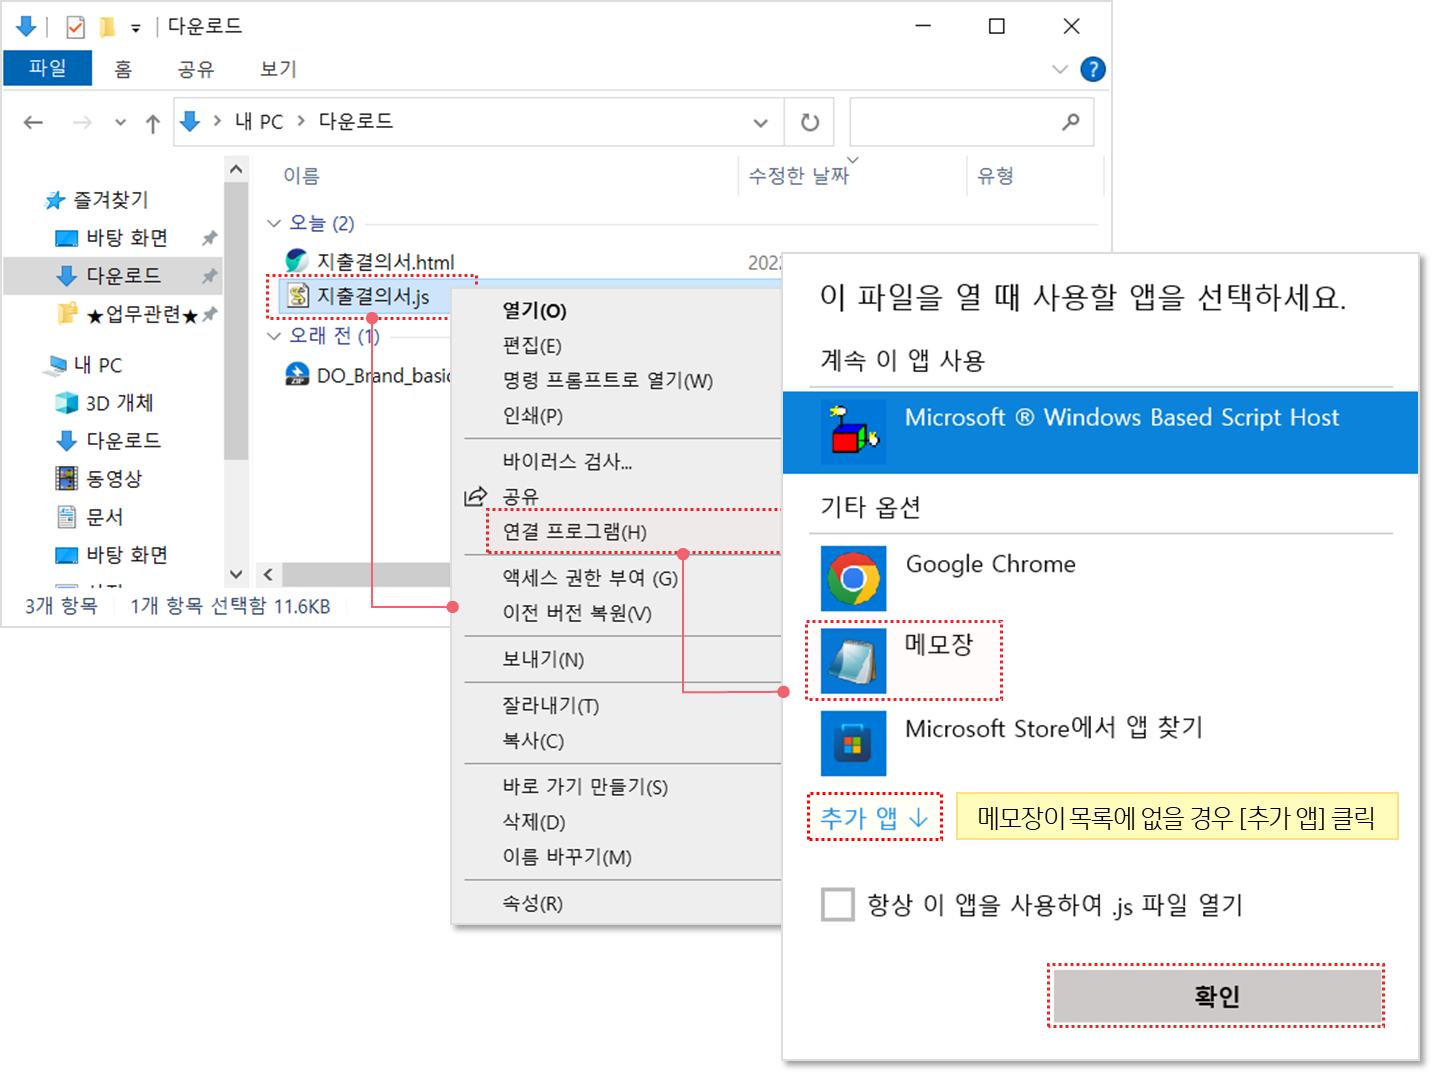
Task: Click the refresh icon in address bar
Action: pyautogui.click(x=810, y=122)
